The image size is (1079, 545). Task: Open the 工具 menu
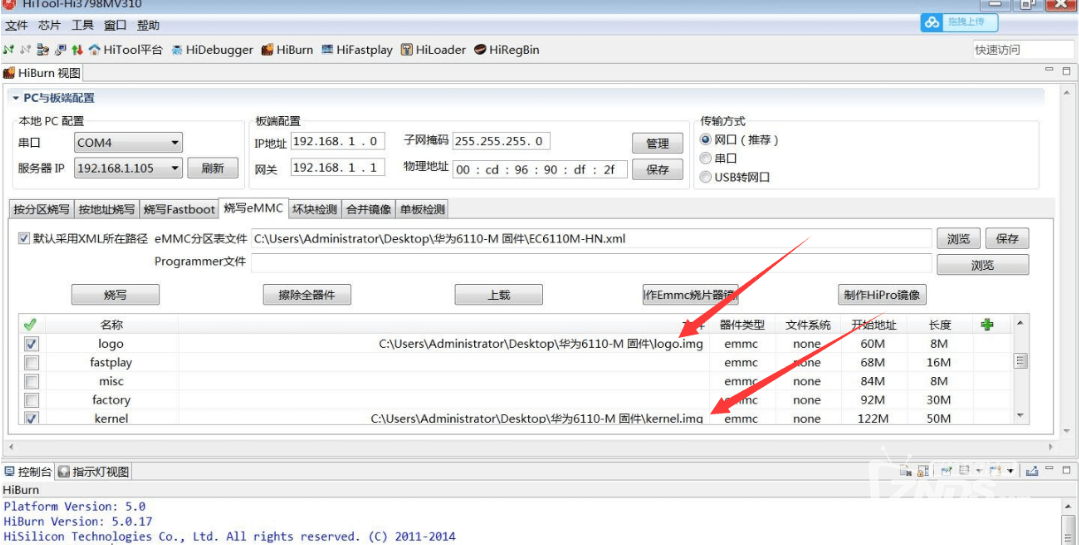(82, 25)
